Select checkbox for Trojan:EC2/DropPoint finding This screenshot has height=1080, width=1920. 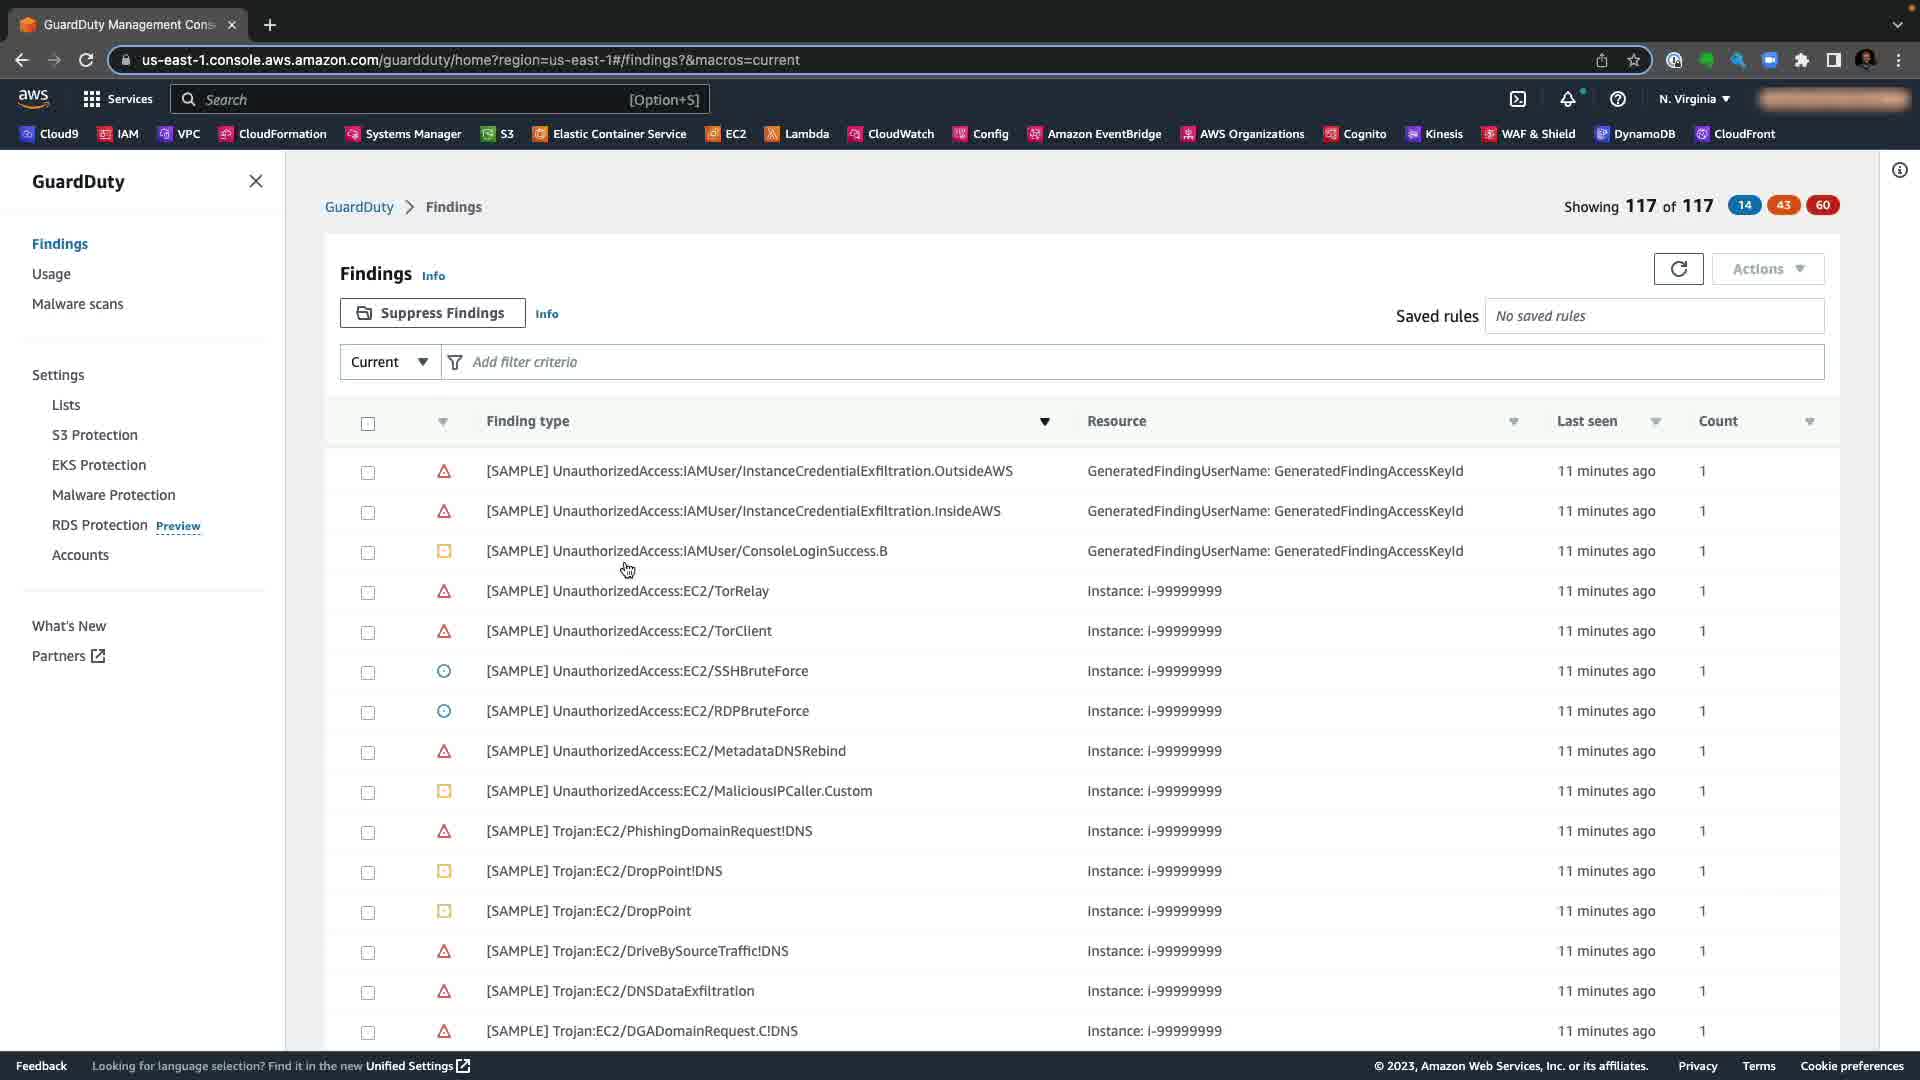(368, 912)
